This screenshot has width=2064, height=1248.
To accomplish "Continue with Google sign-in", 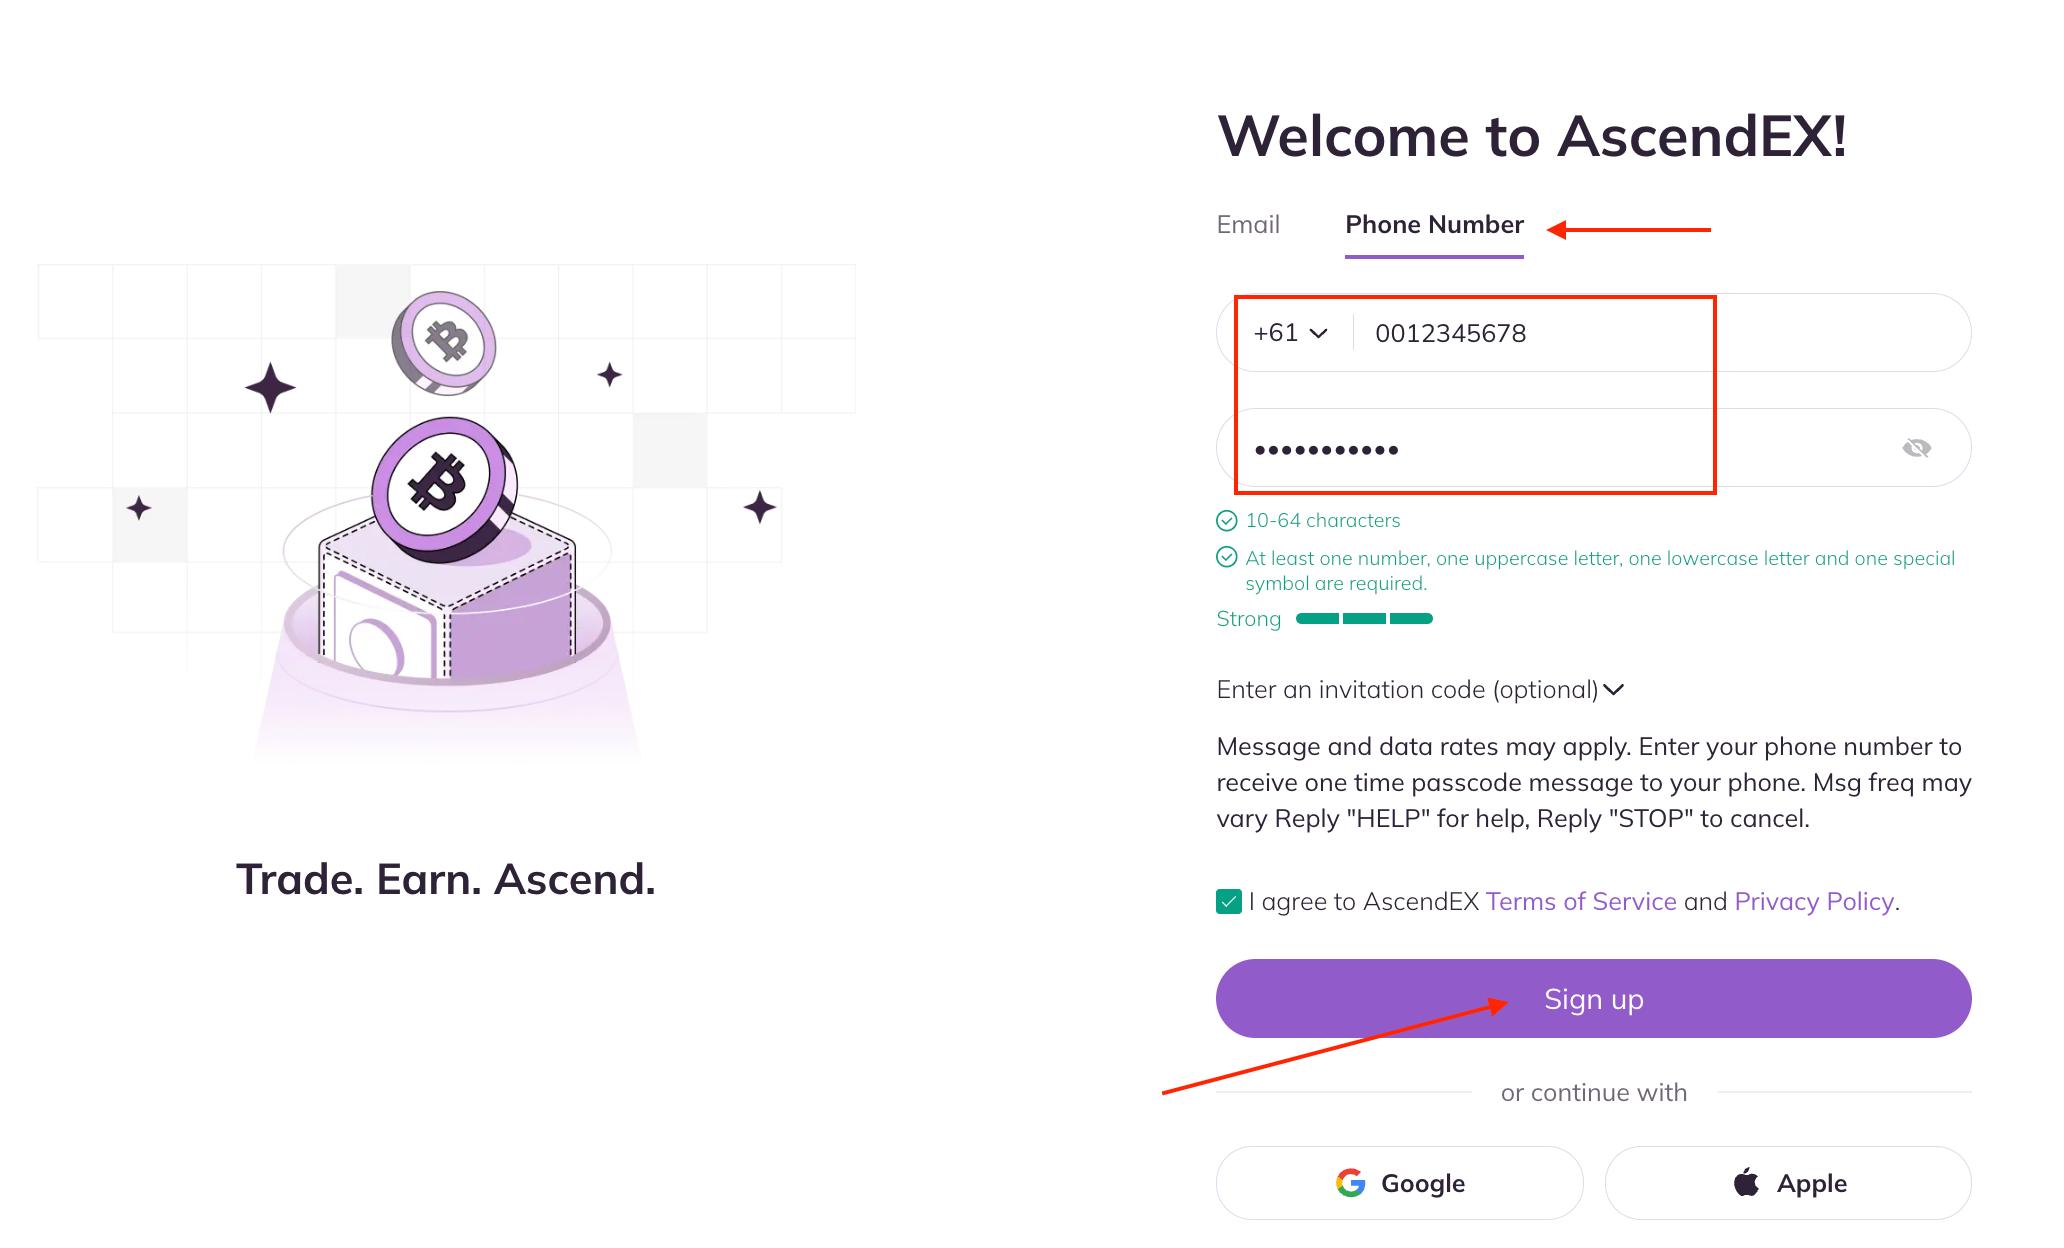I will (1399, 1183).
